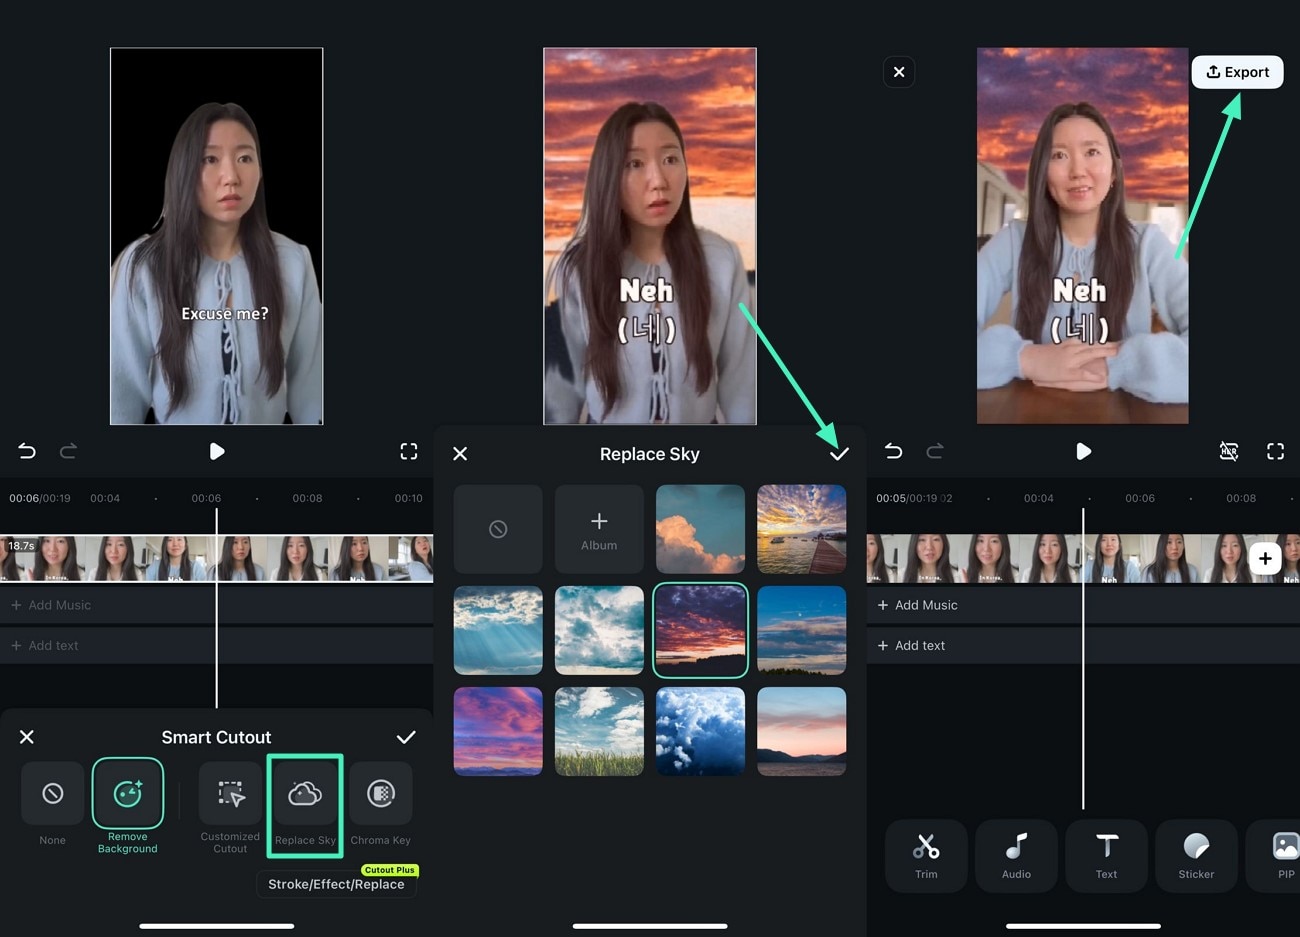Open the Sticker panel
Screen dimensions: 1300x937
(1196, 855)
